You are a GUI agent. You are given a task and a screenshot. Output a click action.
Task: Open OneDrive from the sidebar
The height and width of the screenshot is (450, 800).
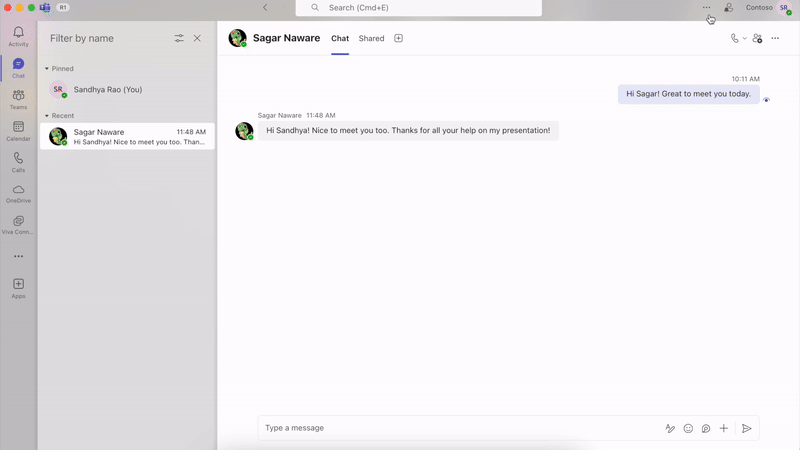(x=18, y=193)
